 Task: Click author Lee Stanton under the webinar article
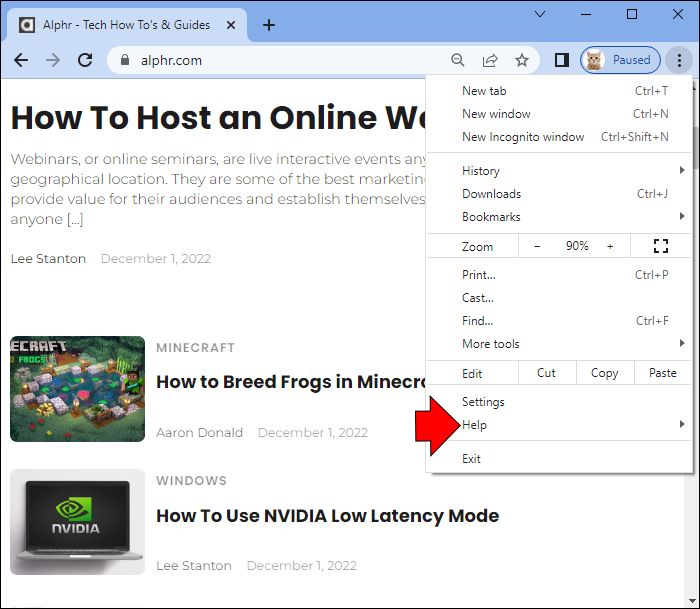pos(48,259)
